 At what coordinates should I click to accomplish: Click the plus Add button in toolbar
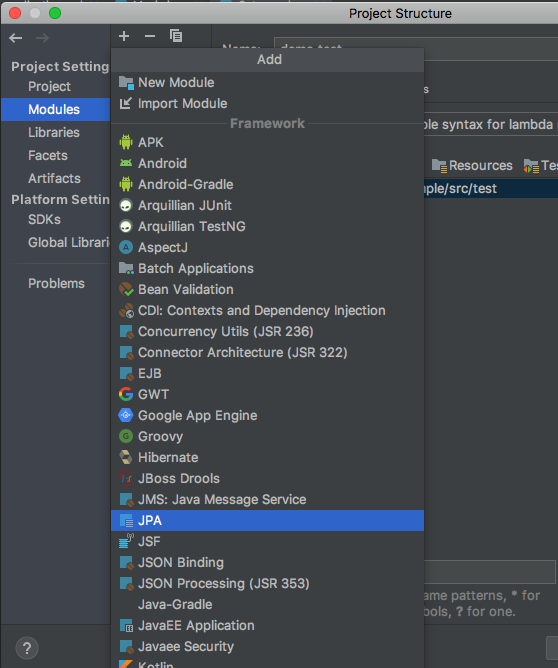(124, 36)
